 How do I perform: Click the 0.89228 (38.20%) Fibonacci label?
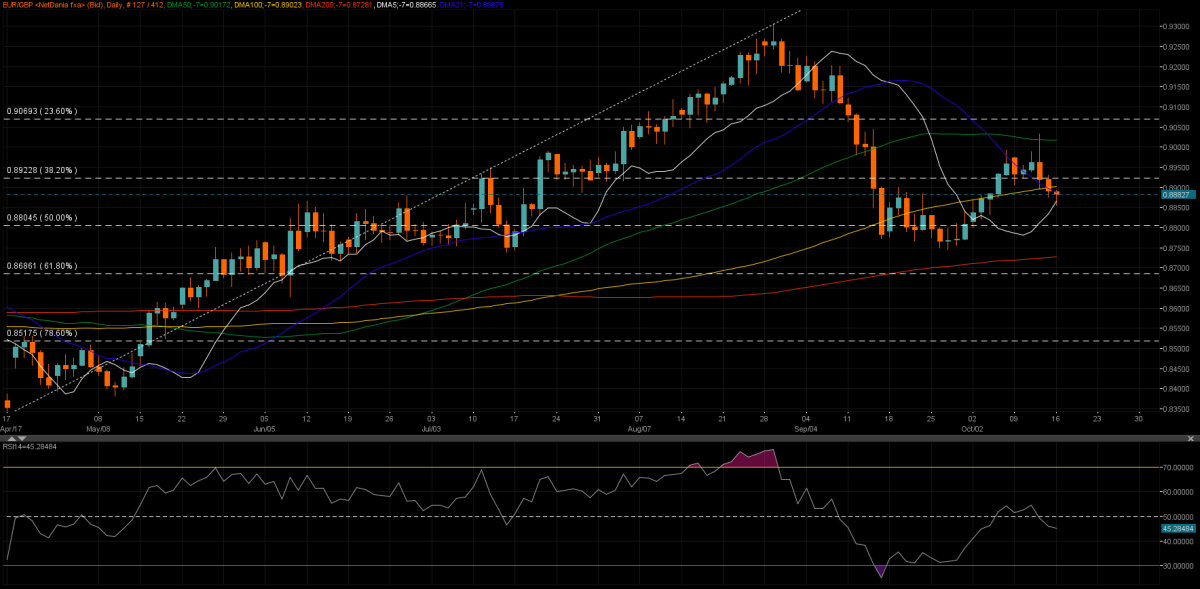(42, 170)
